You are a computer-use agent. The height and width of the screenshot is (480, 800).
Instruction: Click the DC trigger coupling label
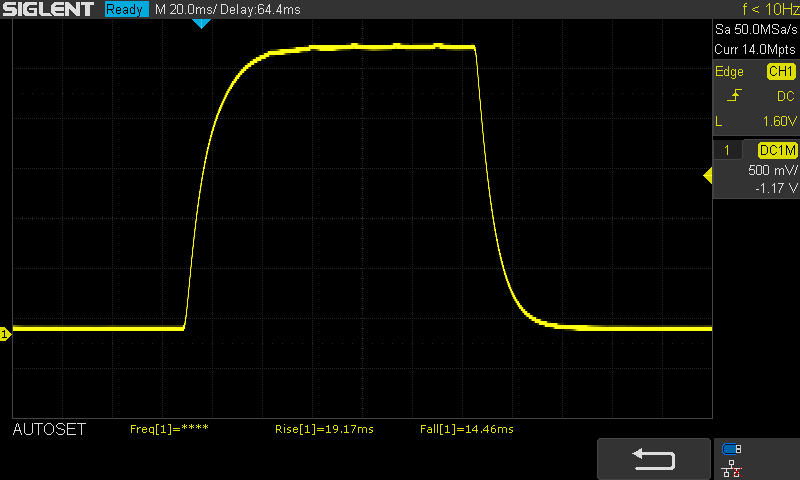point(786,96)
